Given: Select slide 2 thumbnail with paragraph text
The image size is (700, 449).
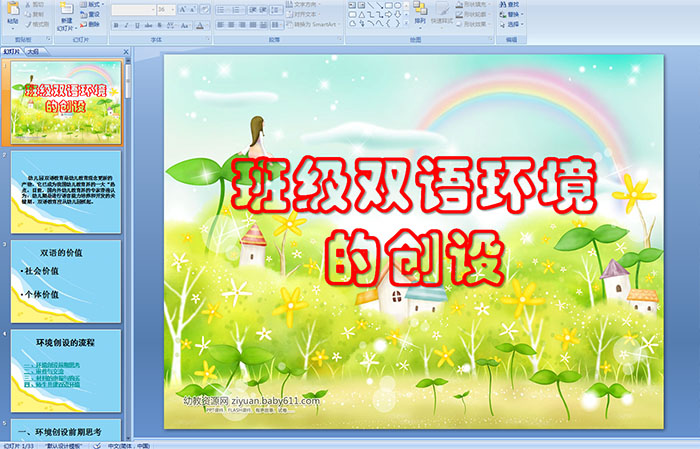Looking at the screenshot, I should 66,192.
